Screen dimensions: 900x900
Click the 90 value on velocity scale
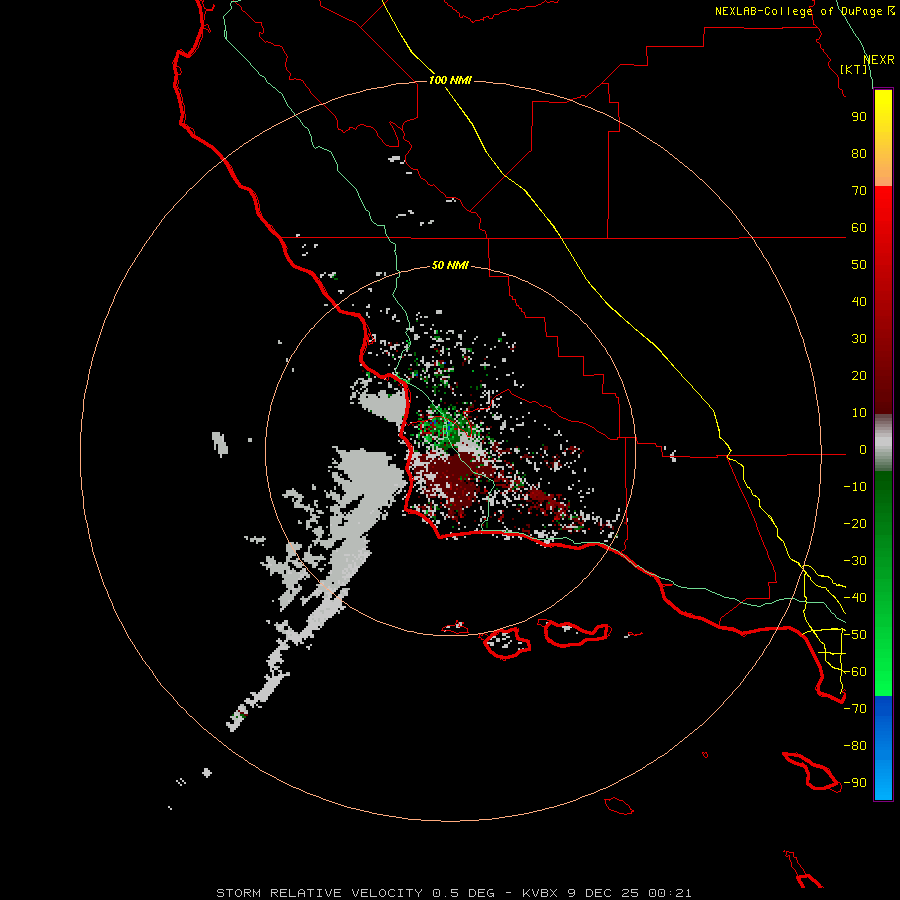point(859,117)
